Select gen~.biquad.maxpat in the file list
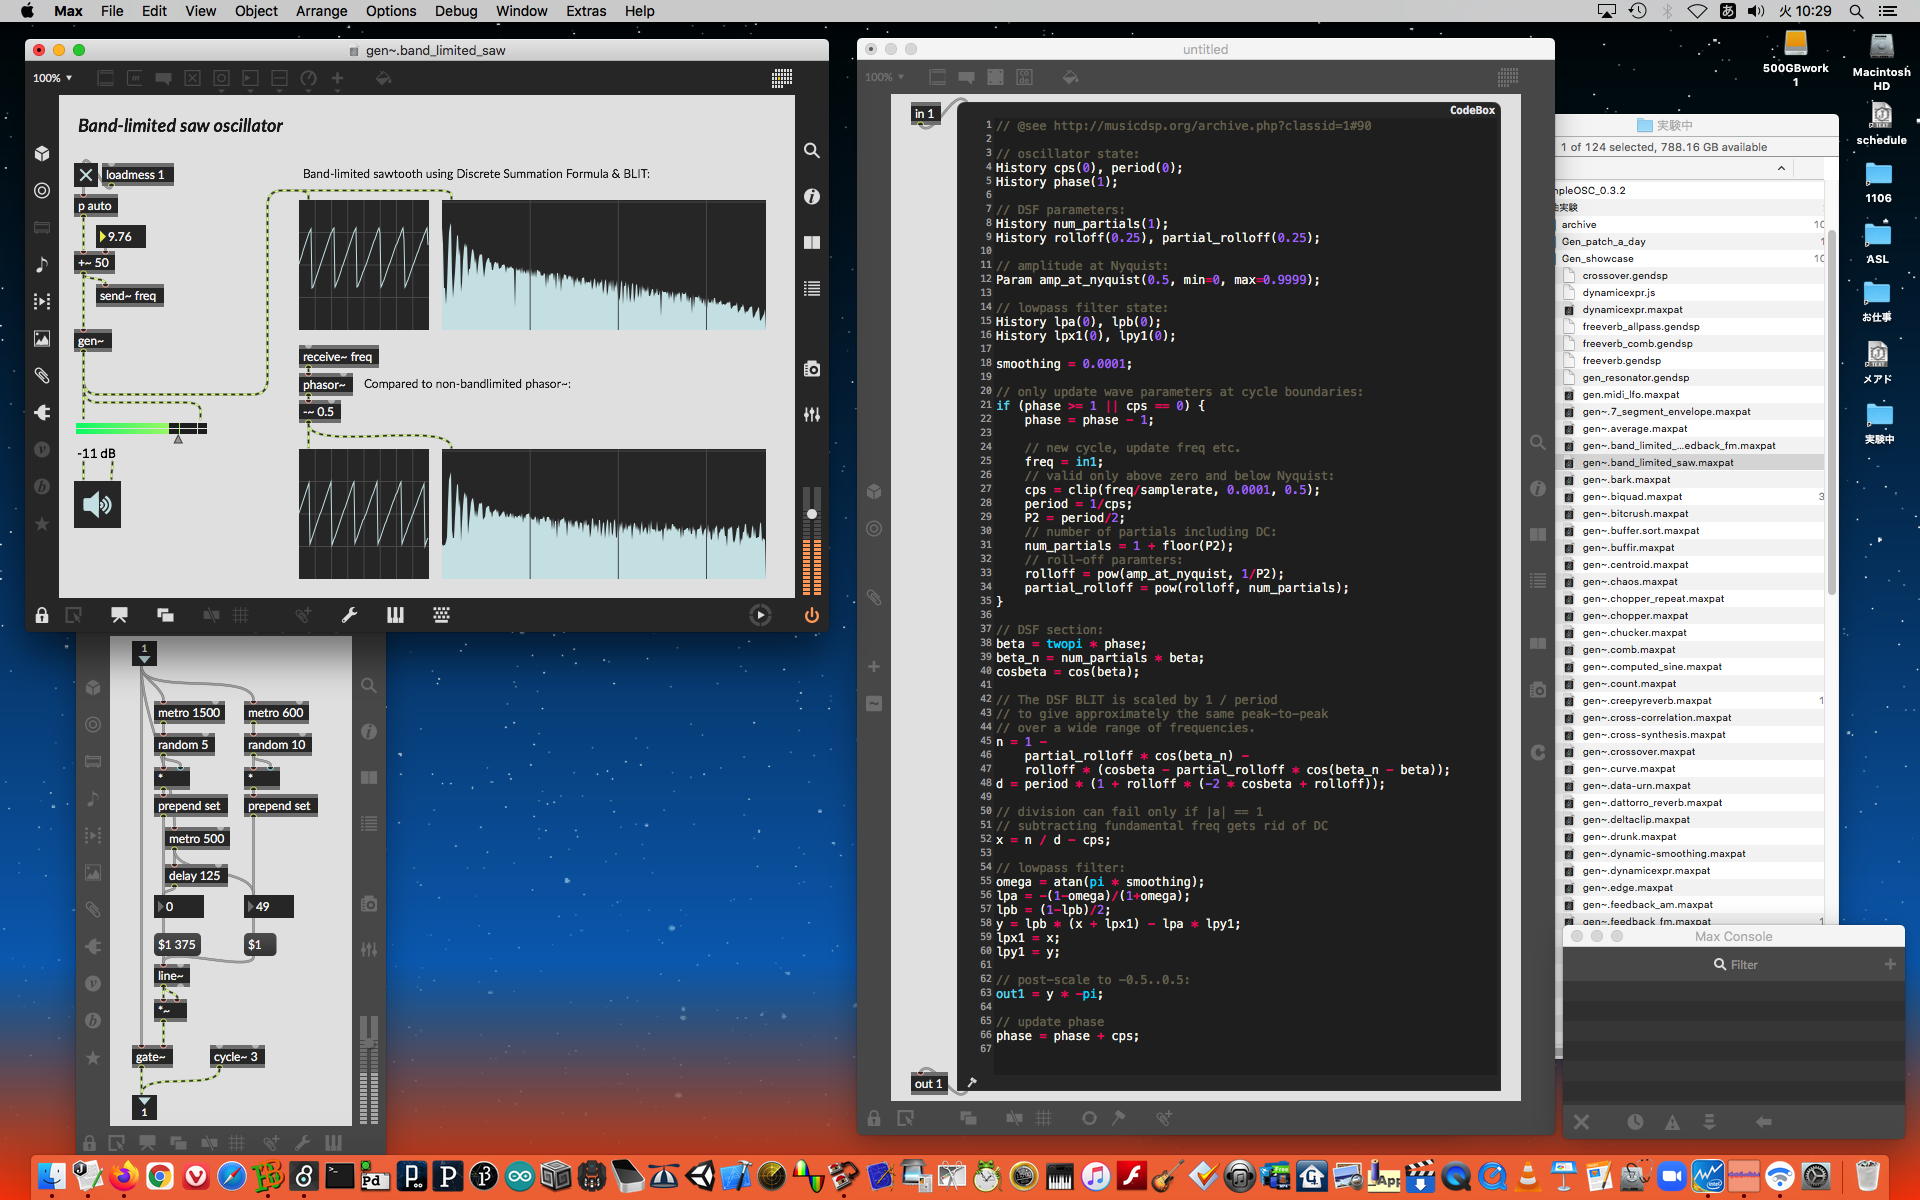The height and width of the screenshot is (1200, 1920). 1632,496
